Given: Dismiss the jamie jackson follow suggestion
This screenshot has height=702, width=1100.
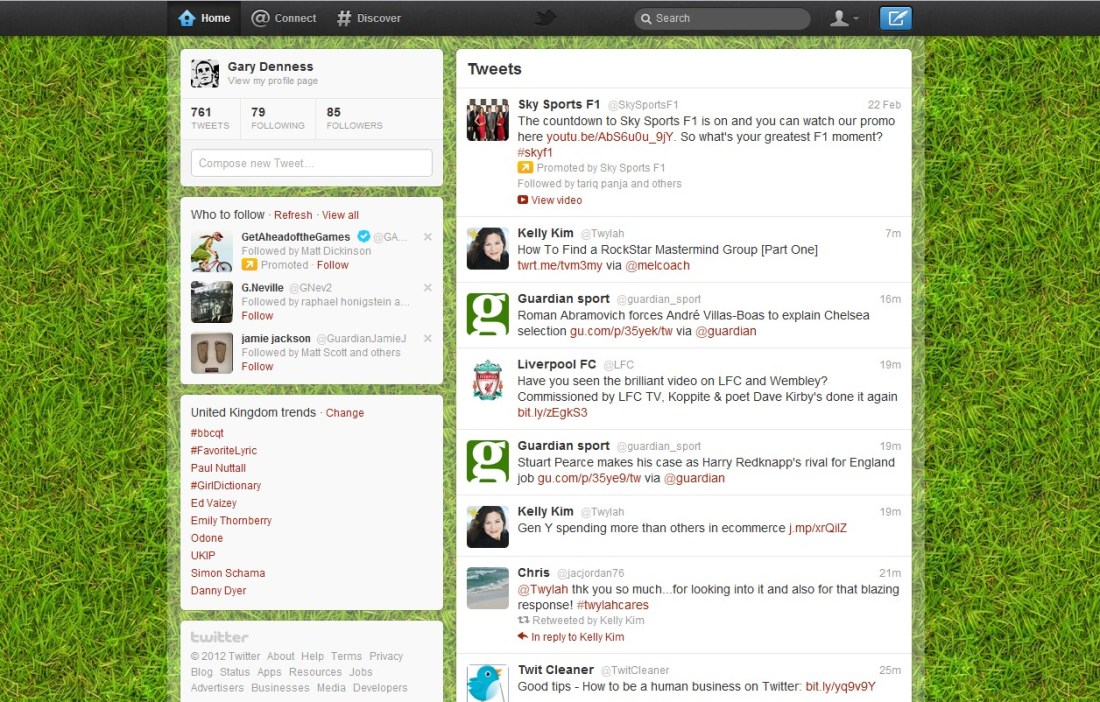Looking at the screenshot, I should pos(428,339).
